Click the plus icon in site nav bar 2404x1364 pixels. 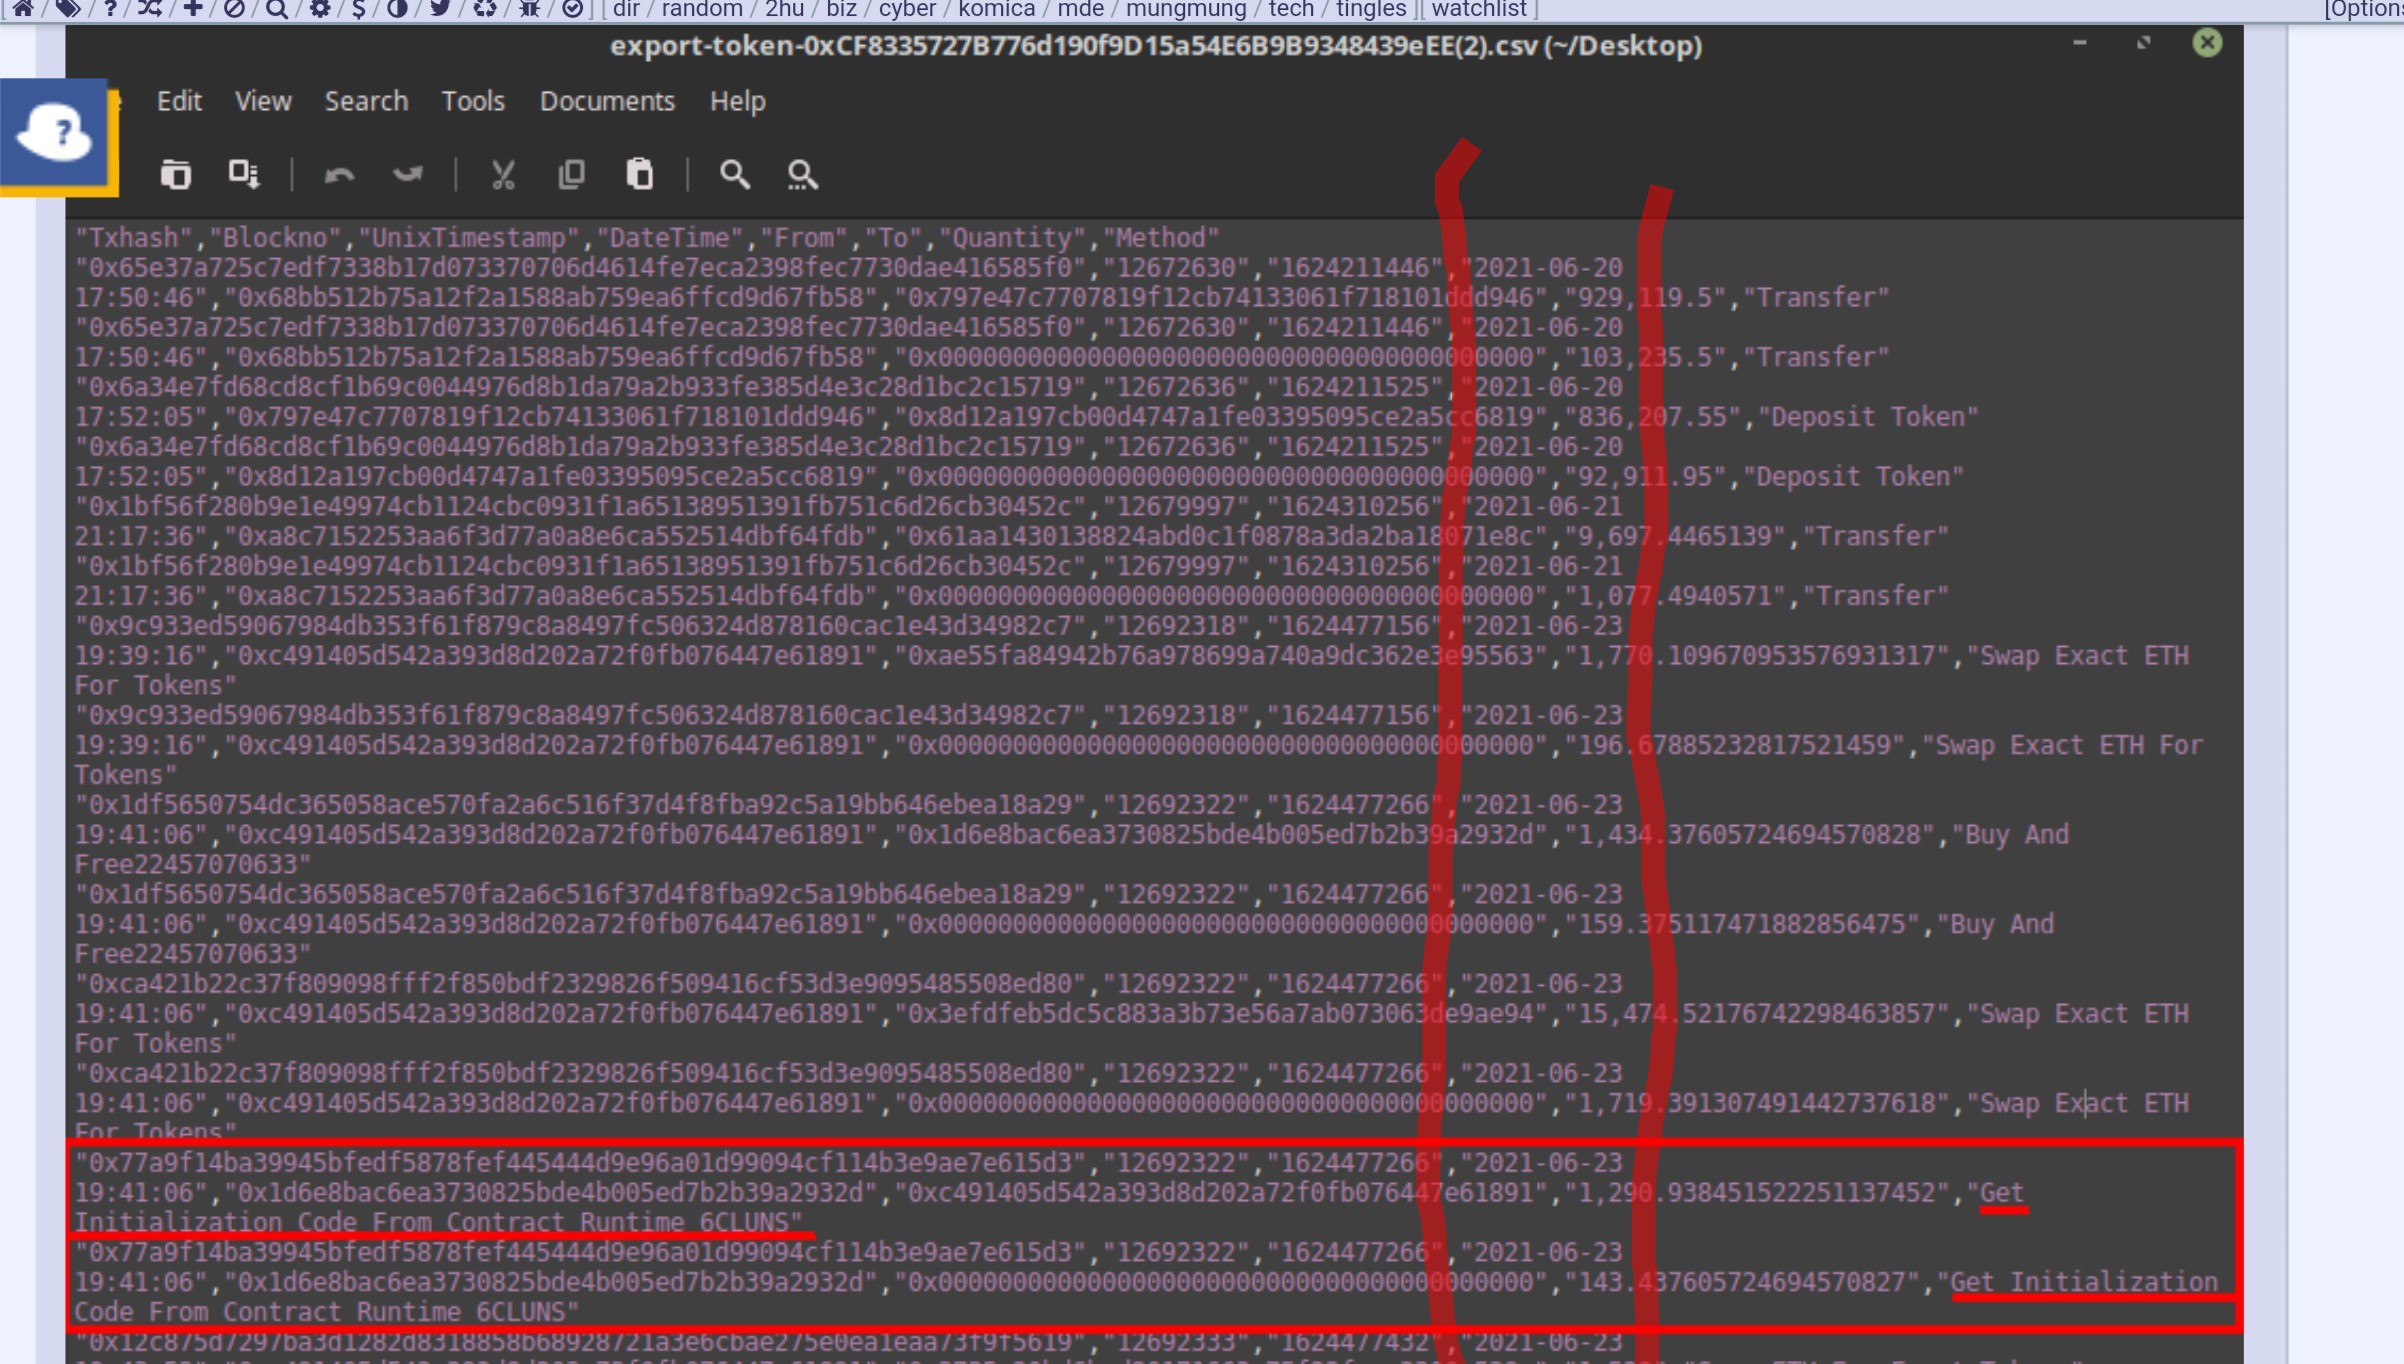pos(193,9)
